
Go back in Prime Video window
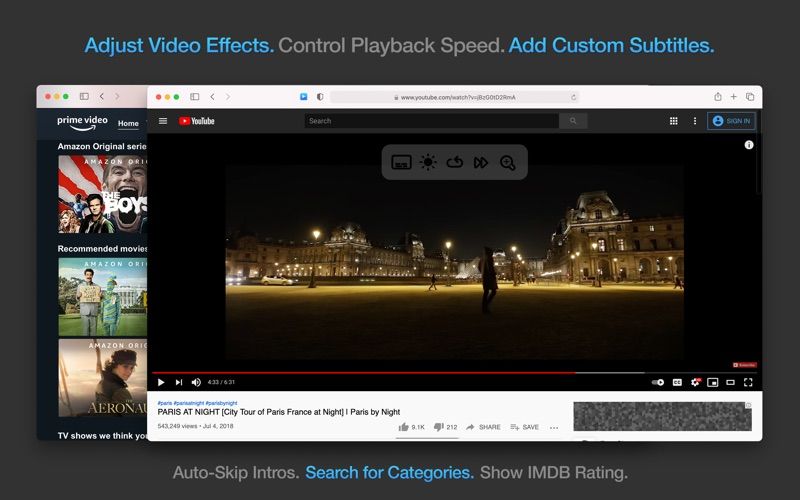tap(102, 96)
